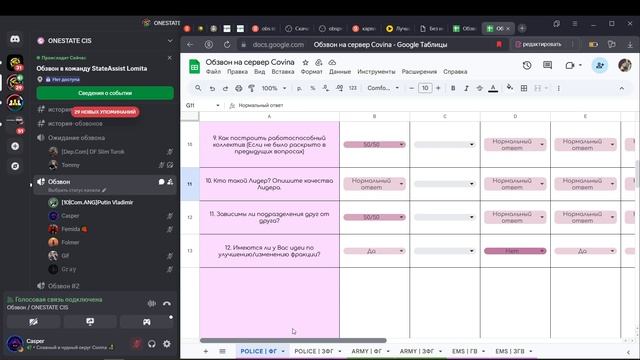
Task: Decrease font size with minus button
Action: pos(411,88)
